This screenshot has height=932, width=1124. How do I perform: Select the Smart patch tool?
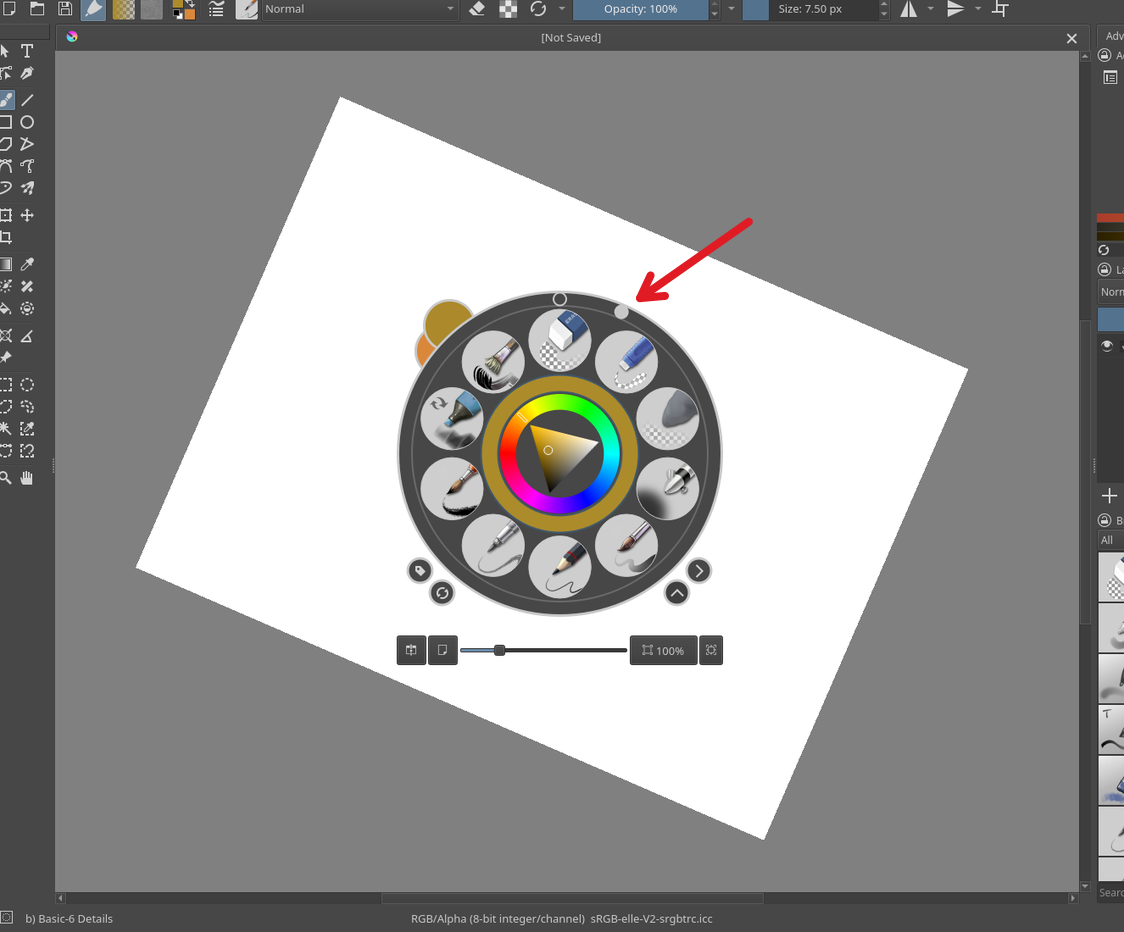pyautogui.click(x=27, y=287)
